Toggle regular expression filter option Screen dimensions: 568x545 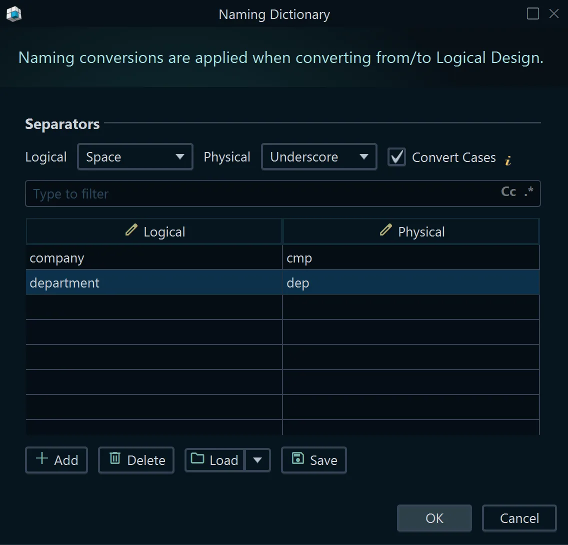tap(529, 191)
